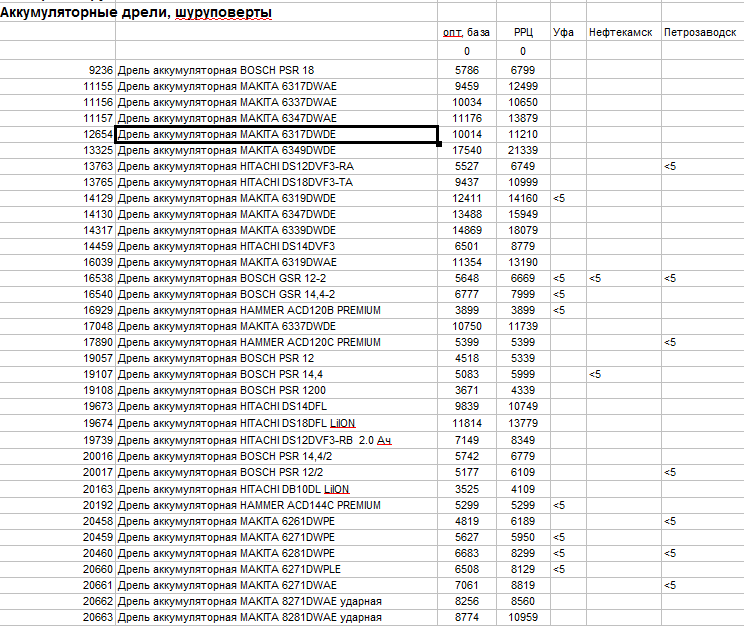Select cell 'Дрель аккумуляторная BOSCH PSR 18'
Viewport: 744px width, 626px height.
pos(276,70)
